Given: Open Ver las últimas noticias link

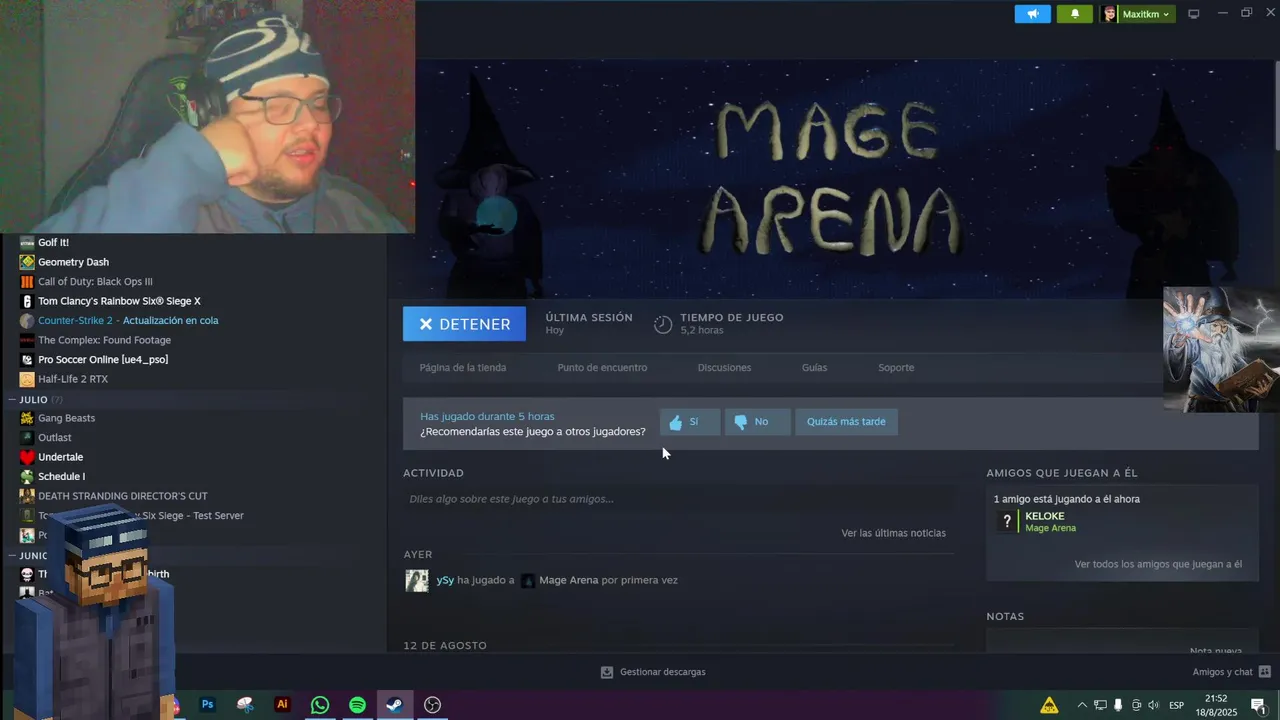Looking at the screenshot, I should (893, 533).
